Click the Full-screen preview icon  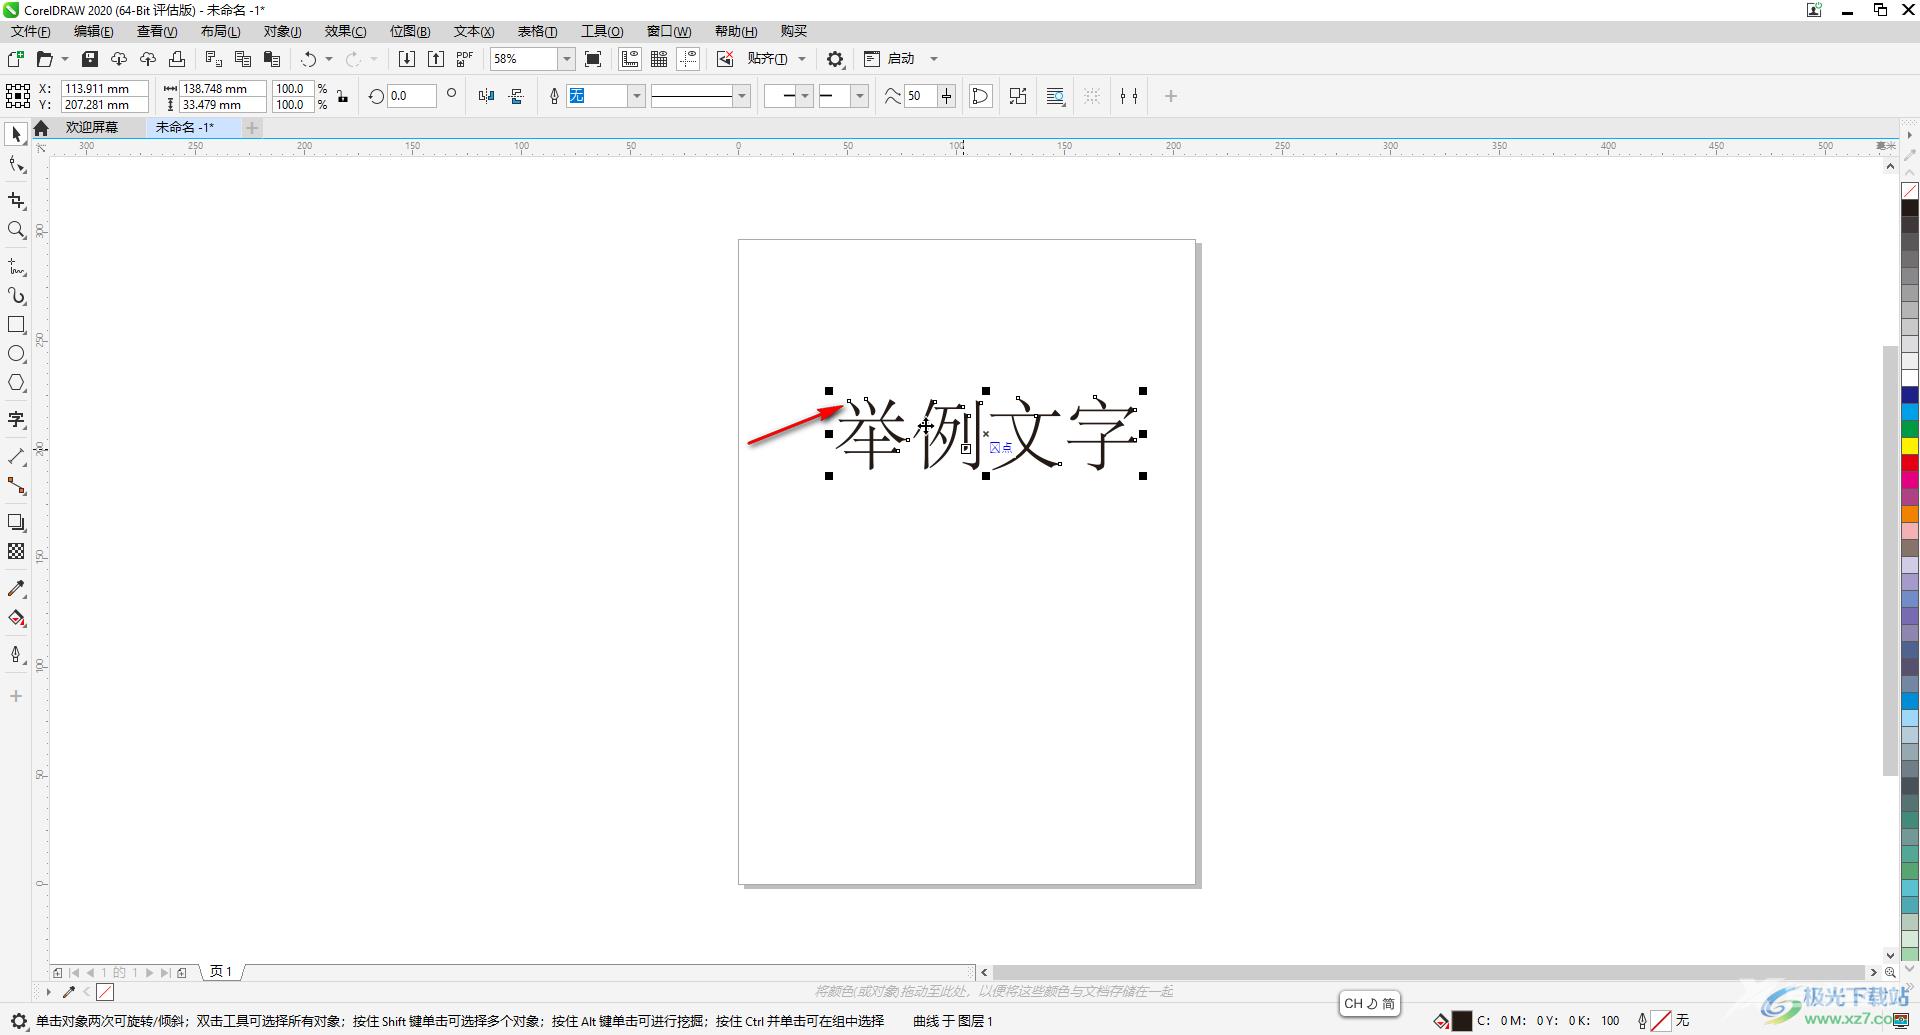[x=593, y=59]
